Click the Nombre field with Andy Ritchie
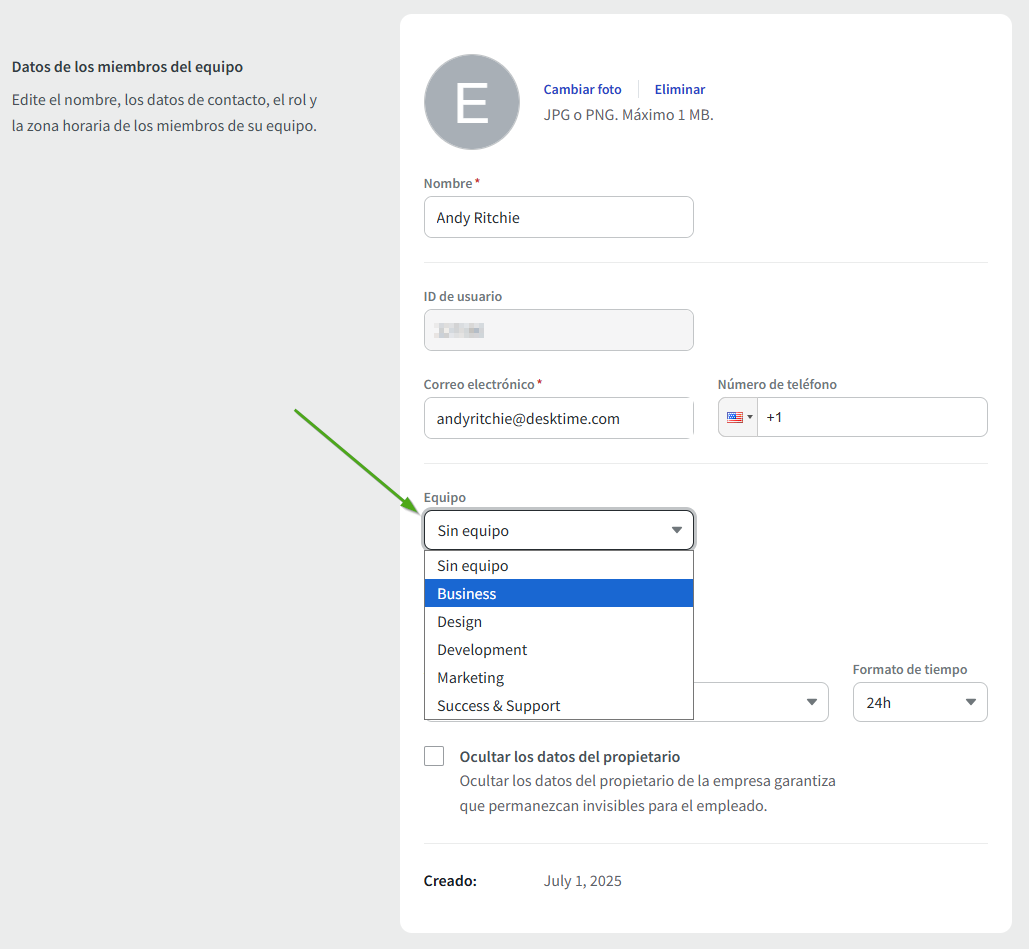The width and height of the screenshot is (1029, 949). click(x=558, y=217)
